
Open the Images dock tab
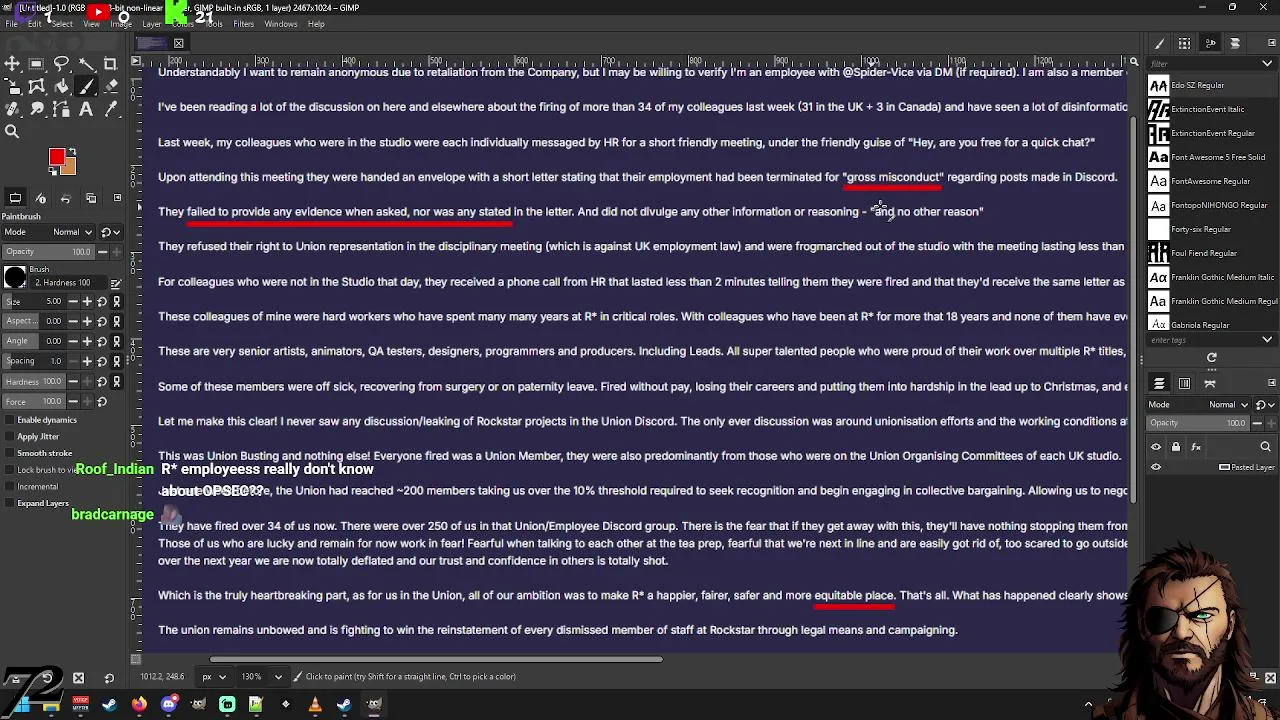[91, 198]
